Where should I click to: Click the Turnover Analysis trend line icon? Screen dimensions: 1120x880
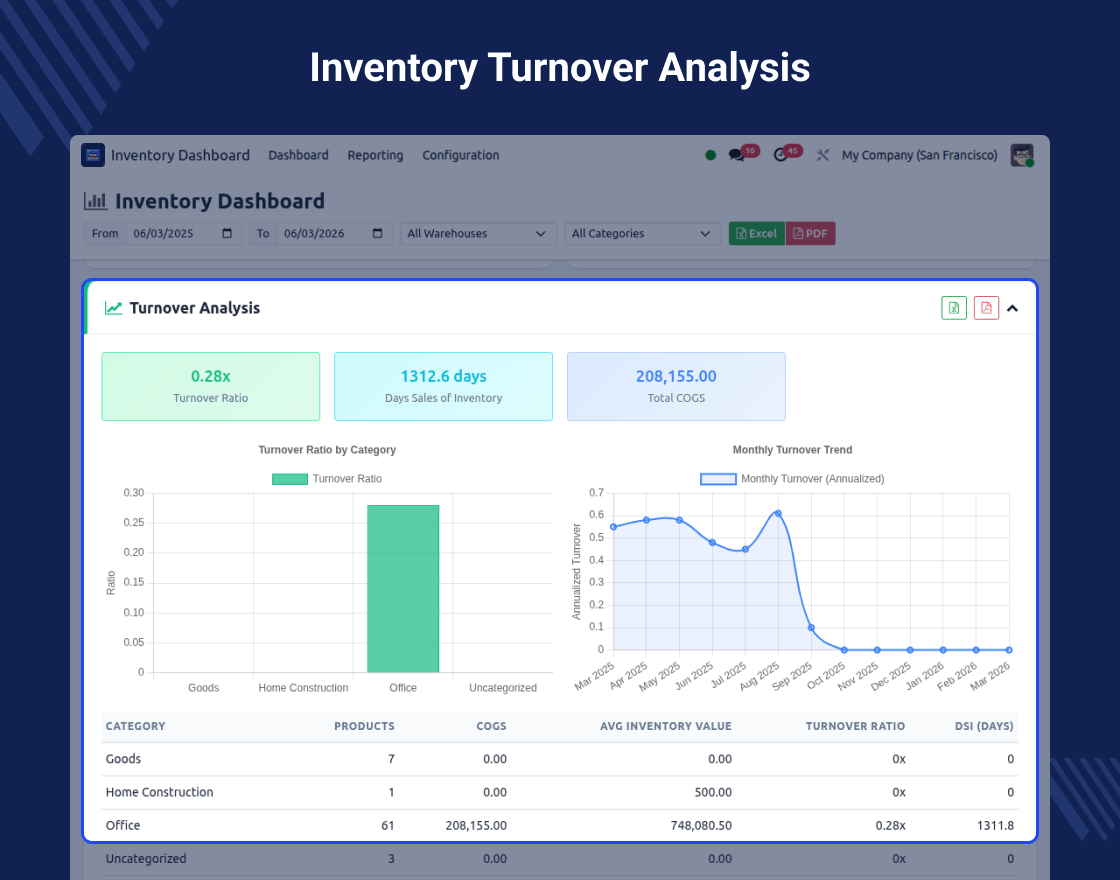pos(114,308)
